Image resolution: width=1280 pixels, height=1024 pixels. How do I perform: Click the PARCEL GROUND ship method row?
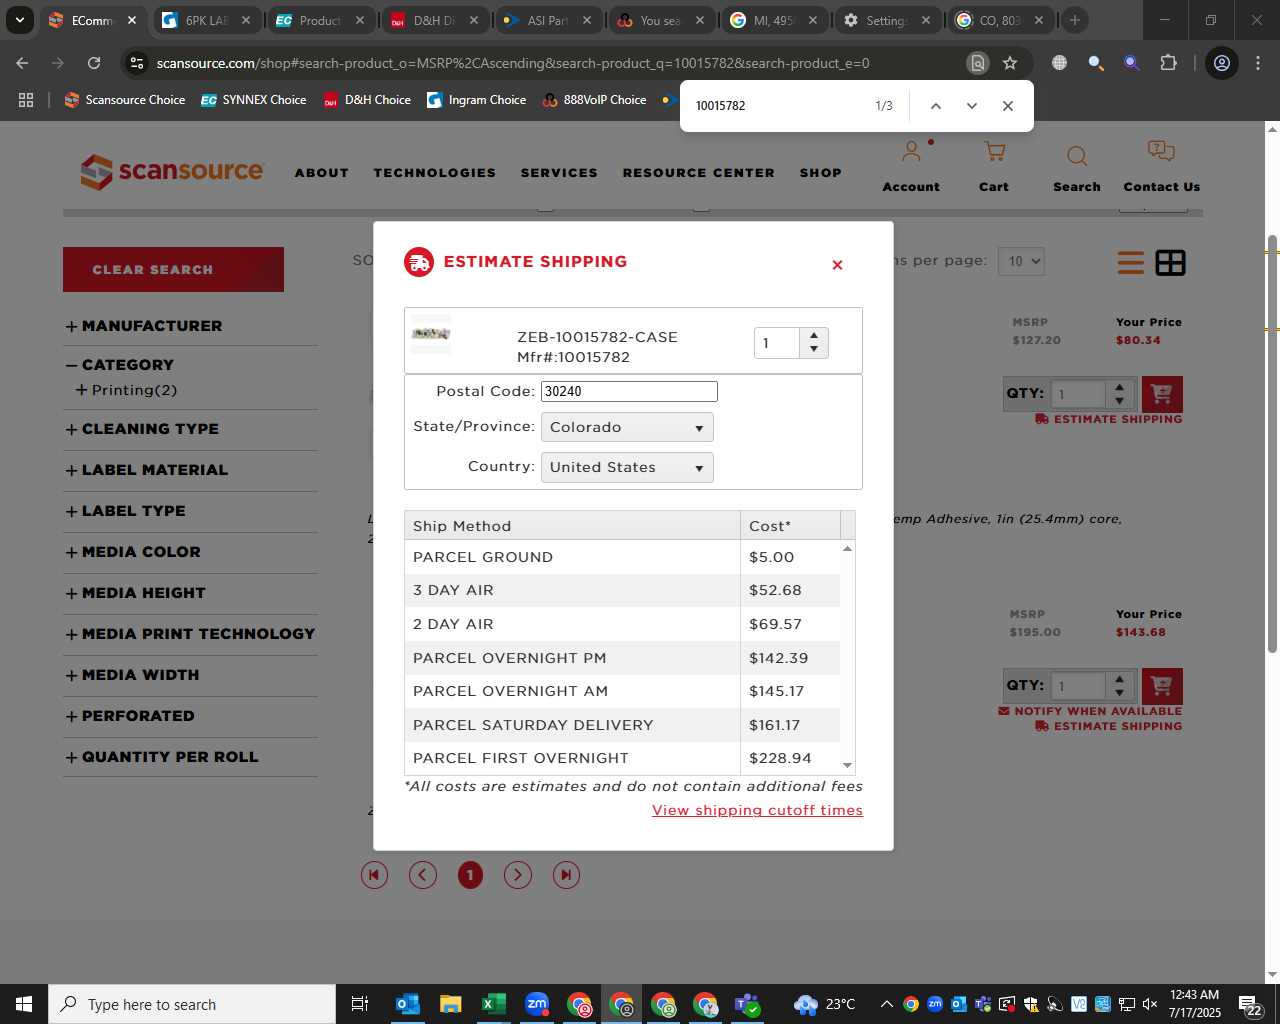[622, 557]
